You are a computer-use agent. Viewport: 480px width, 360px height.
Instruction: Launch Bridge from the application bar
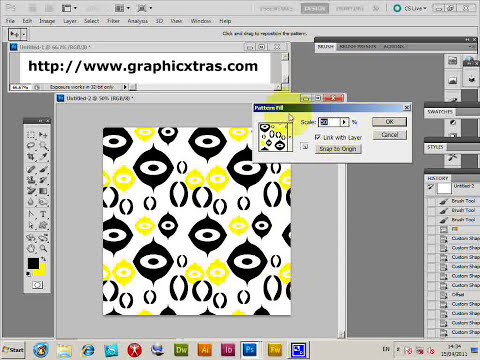(x=33, y=8)
